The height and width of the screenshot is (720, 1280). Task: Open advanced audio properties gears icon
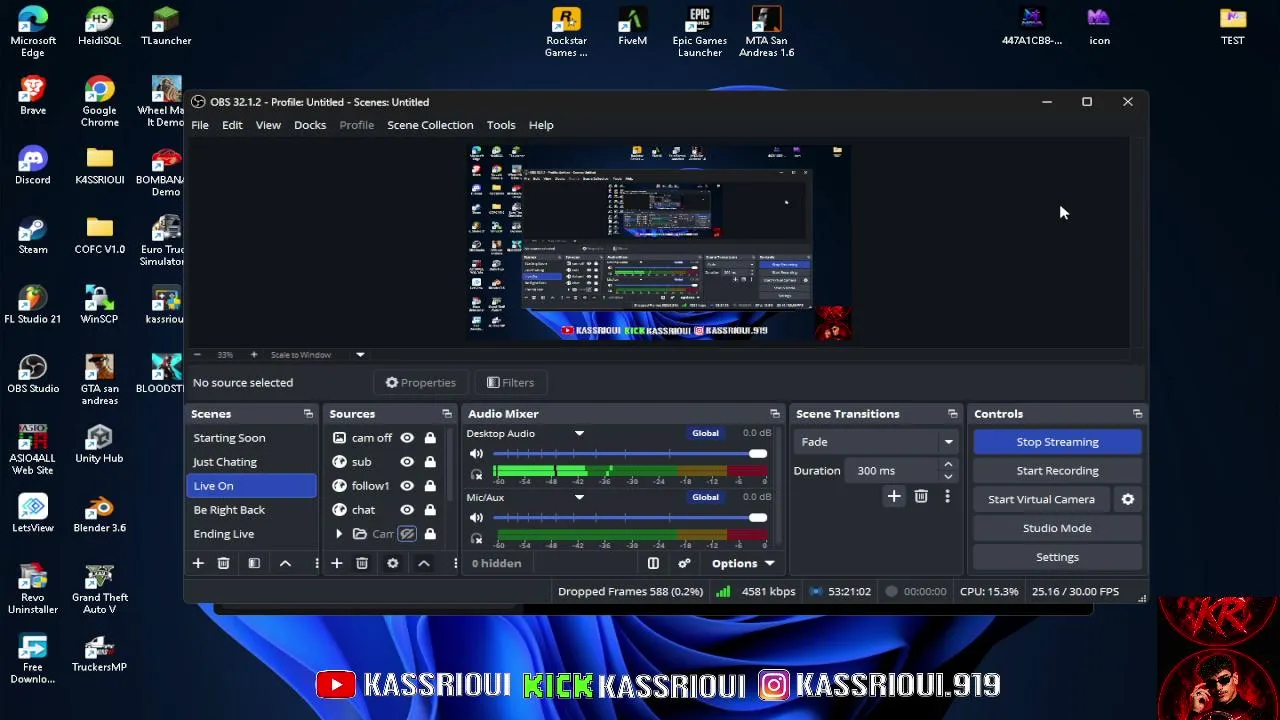click(x=684, y=563)
